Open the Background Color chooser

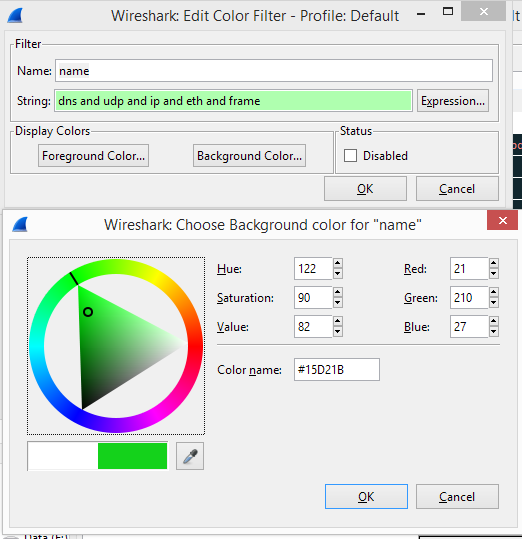249,156
